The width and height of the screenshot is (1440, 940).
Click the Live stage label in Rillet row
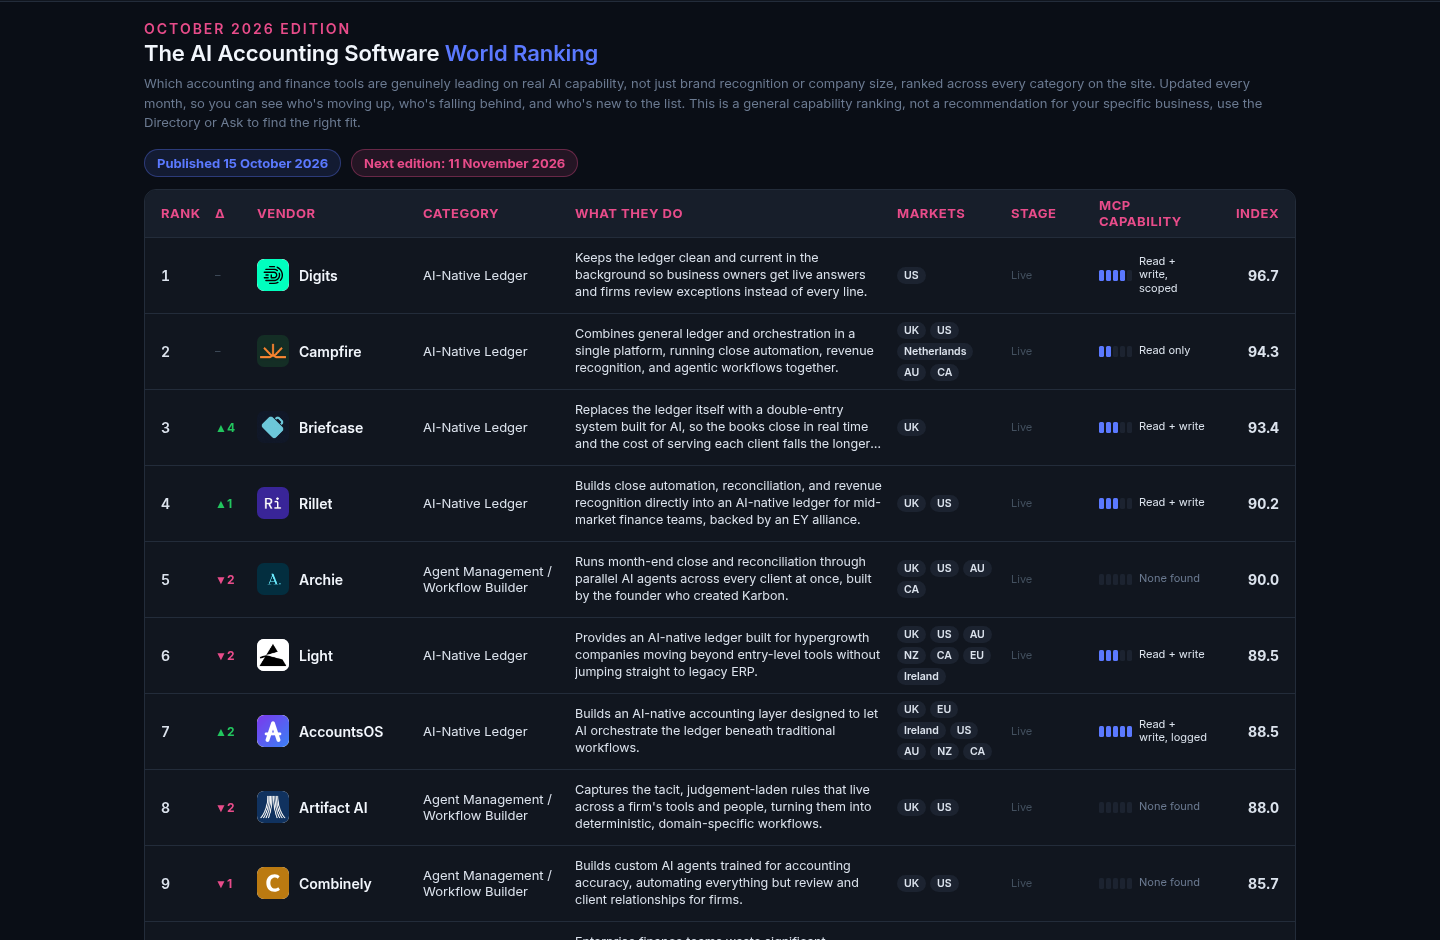click(1021, 503)
